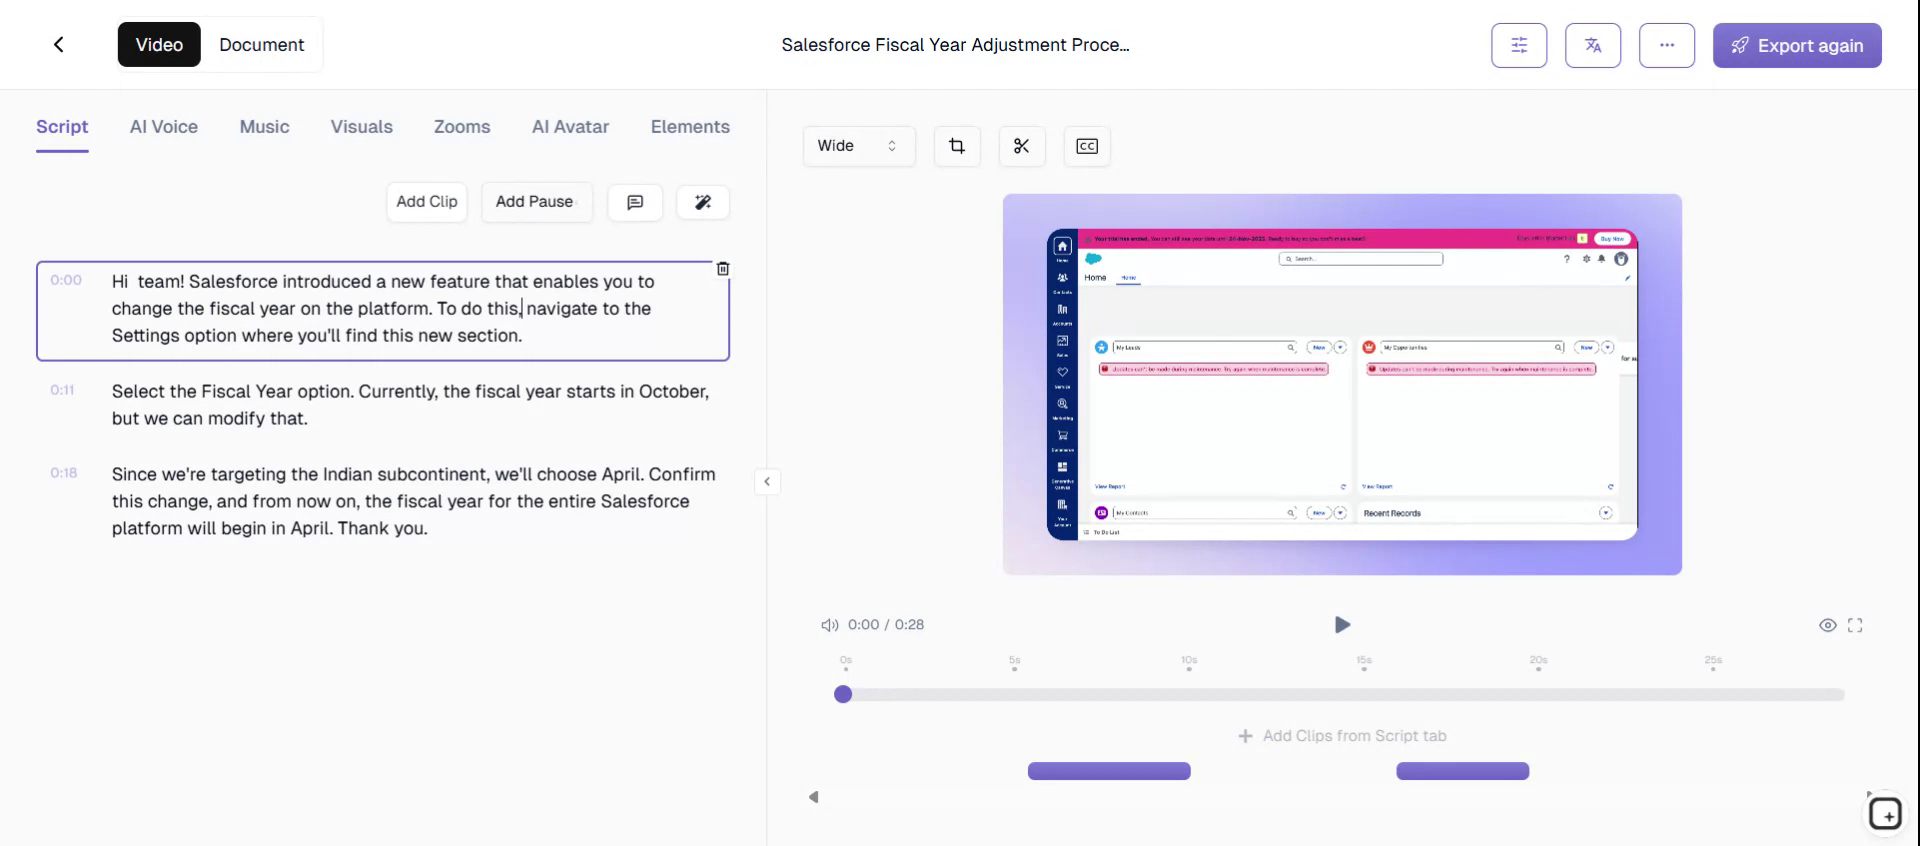Click the timeline progress track

pyautogui.click(x=1343, y=695)
